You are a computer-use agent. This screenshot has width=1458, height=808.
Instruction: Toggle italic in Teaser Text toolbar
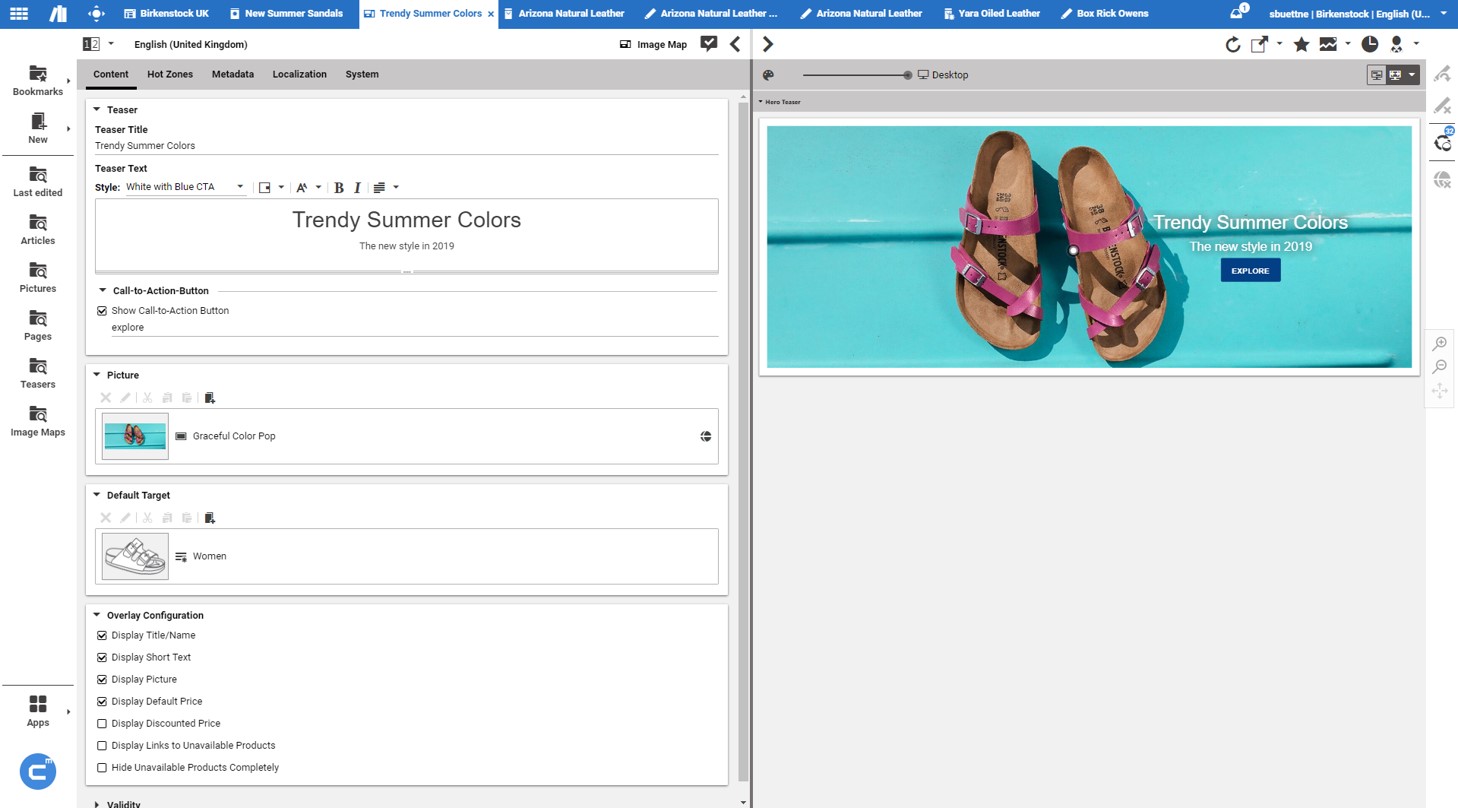pyautogui.click(x=357, y=188)
